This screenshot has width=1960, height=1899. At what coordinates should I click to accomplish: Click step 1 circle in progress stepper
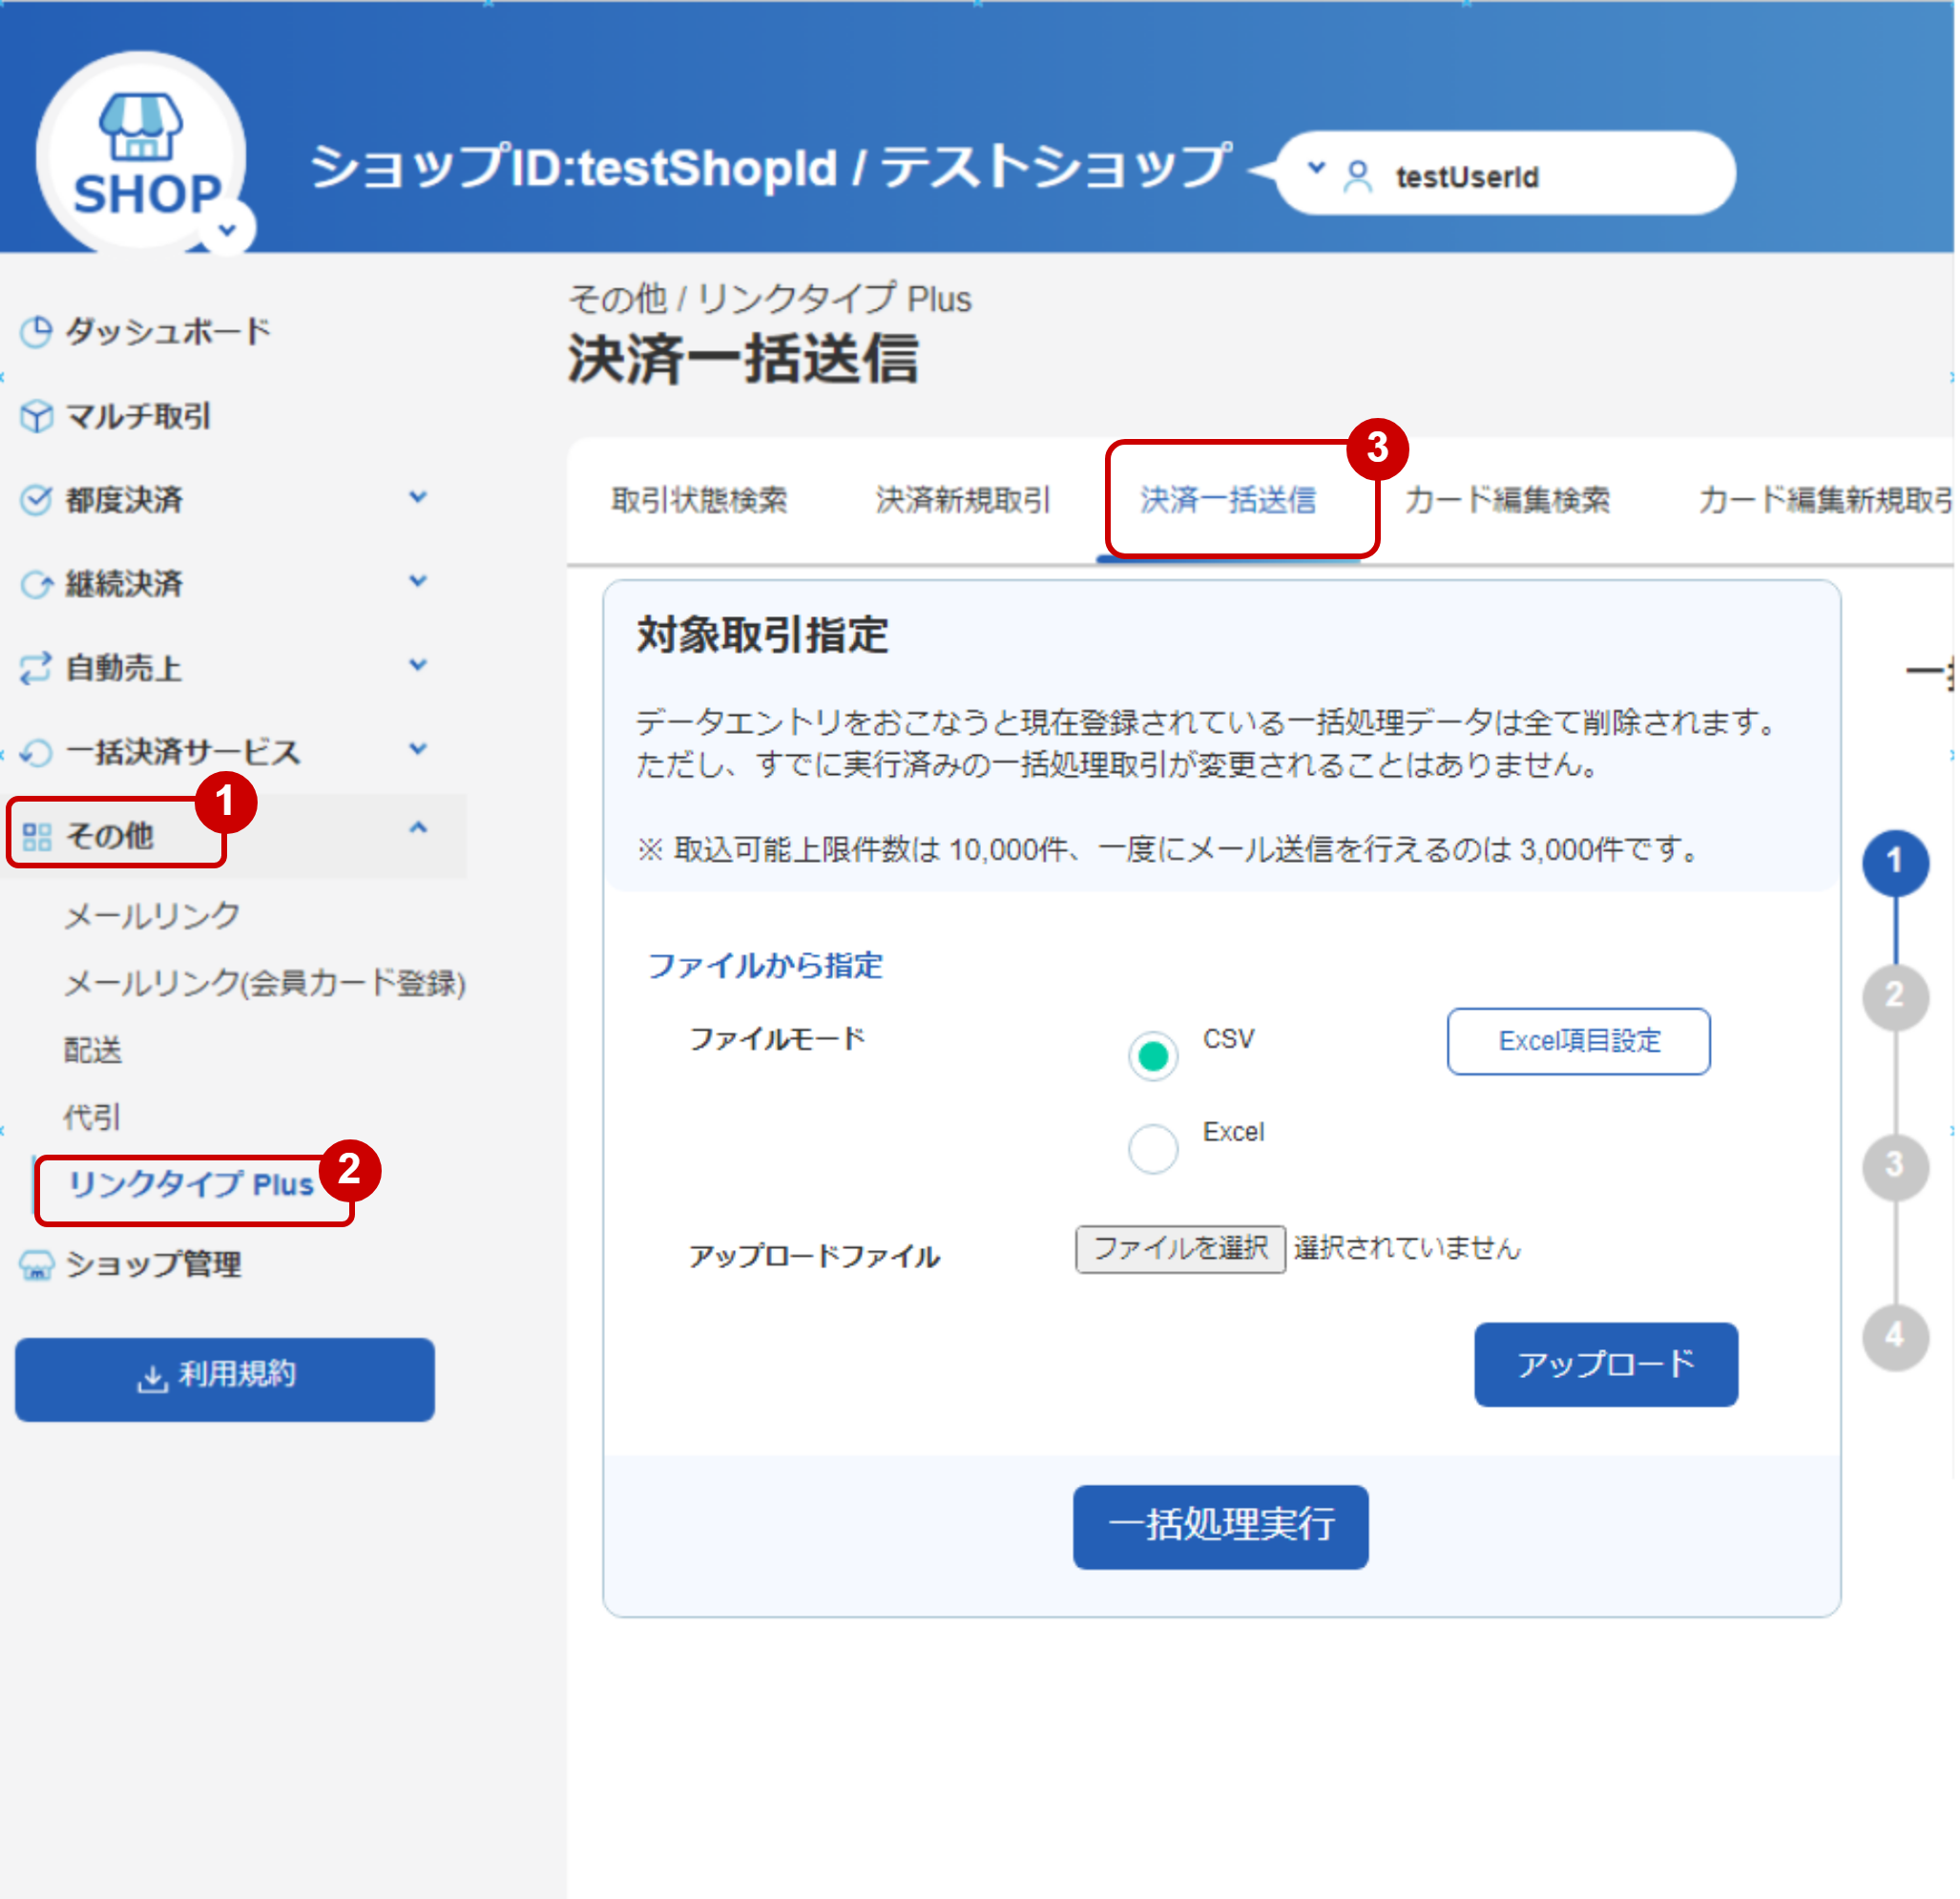point(1895,862)
